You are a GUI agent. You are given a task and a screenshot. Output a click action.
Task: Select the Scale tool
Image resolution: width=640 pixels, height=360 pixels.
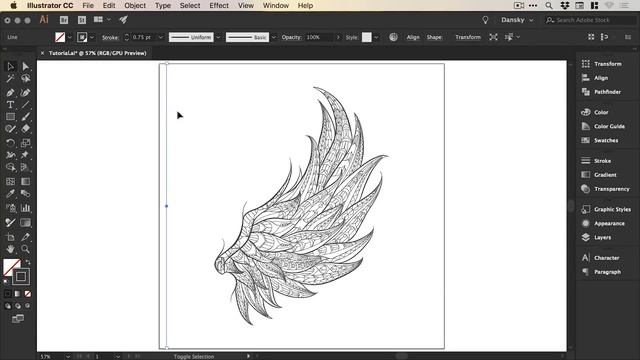click(x=25, y=143)
